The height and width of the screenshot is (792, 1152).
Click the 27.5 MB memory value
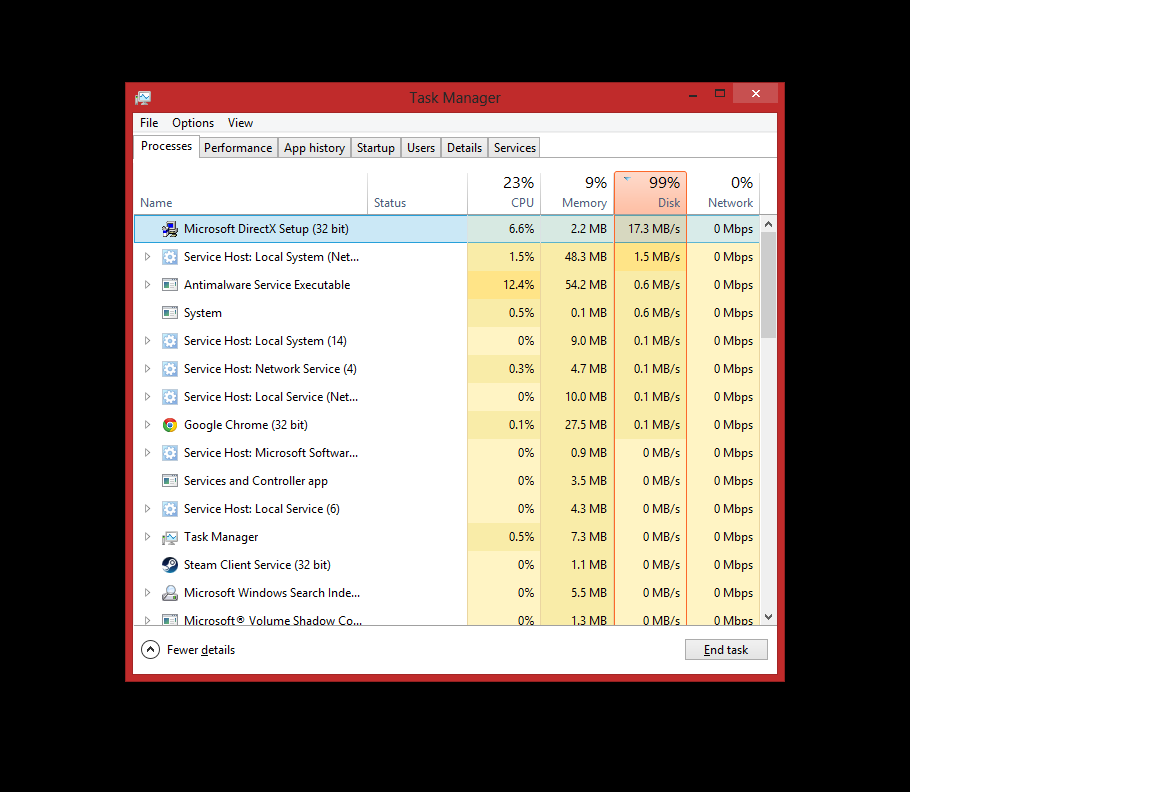tap(586, 425)
